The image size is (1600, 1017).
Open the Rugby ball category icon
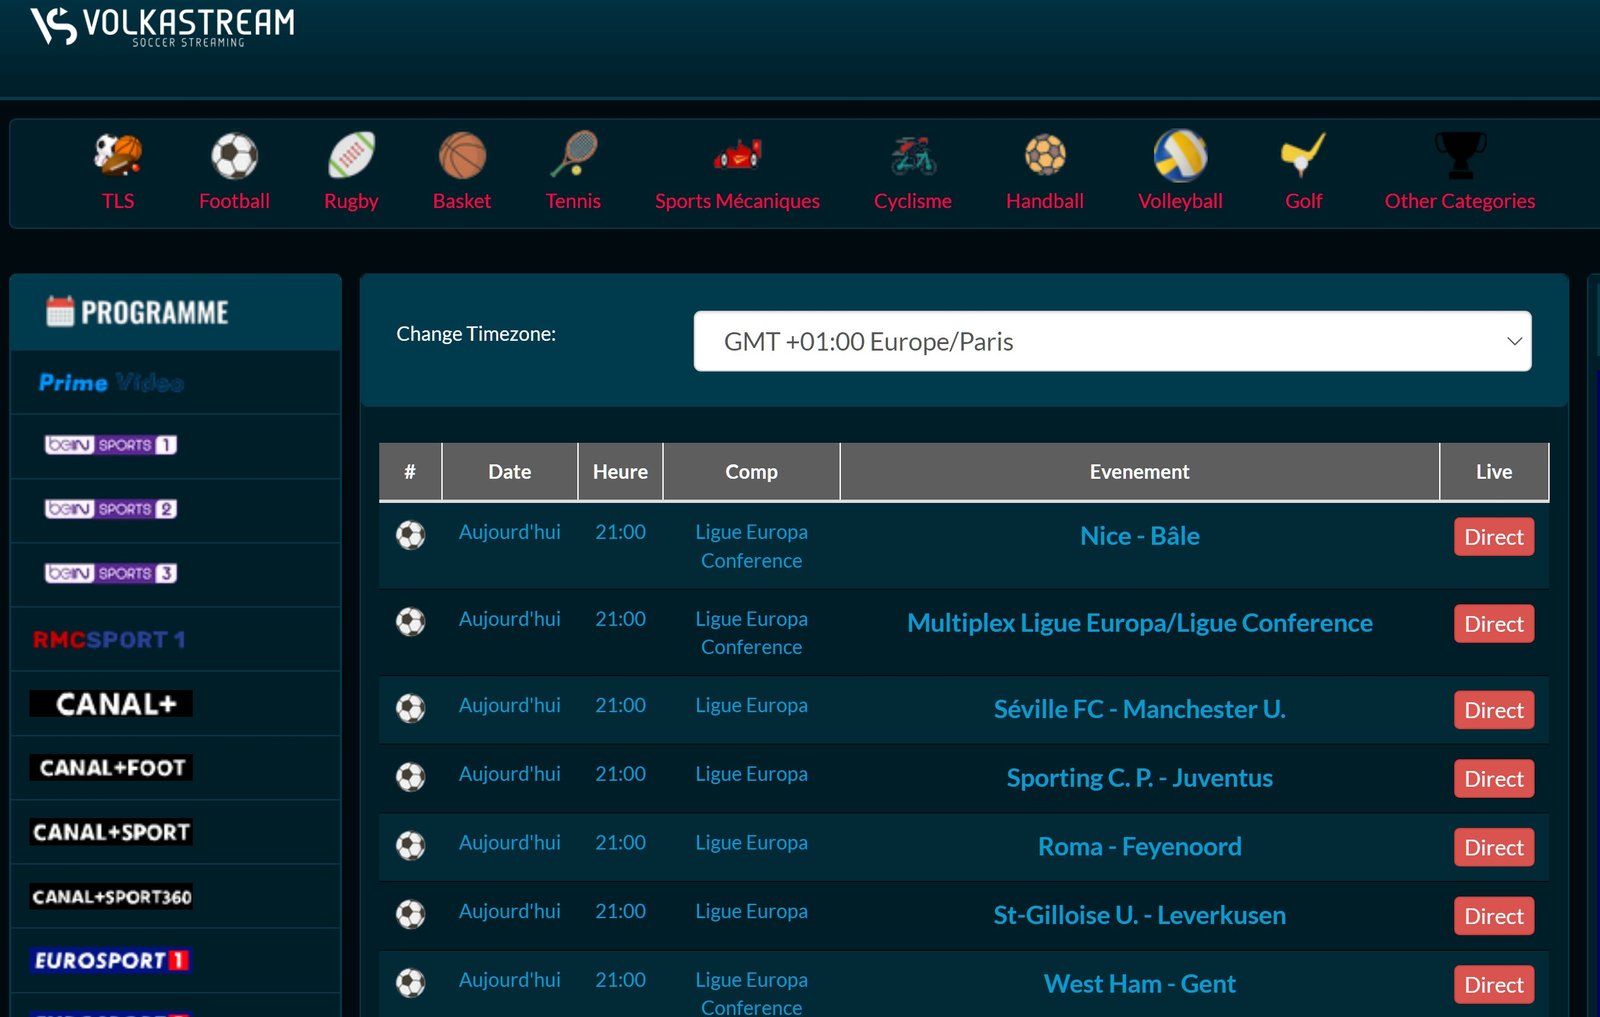(x=351, y=156)
